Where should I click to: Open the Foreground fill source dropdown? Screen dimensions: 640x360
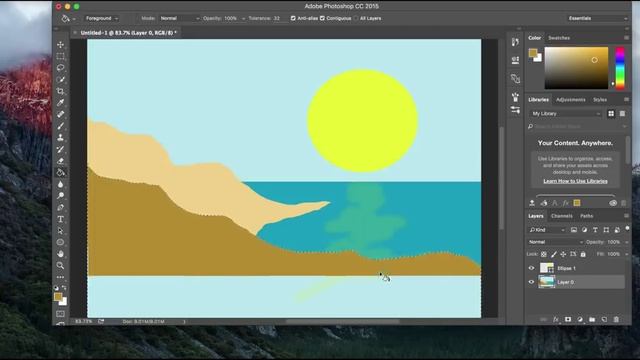pyautogui.click(x=102, y=18)
